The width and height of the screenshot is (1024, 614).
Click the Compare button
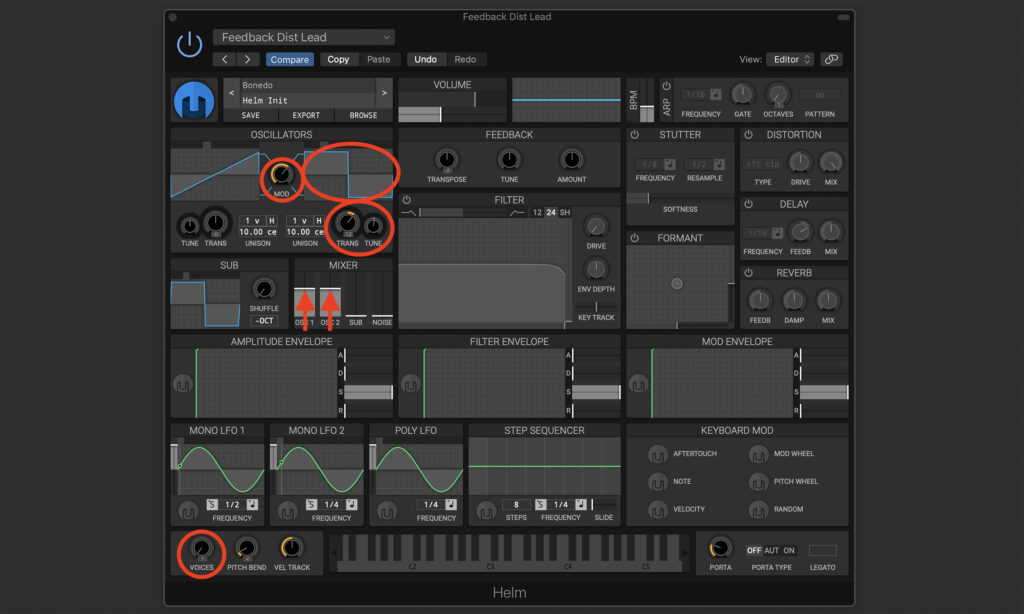pos(289,59)
